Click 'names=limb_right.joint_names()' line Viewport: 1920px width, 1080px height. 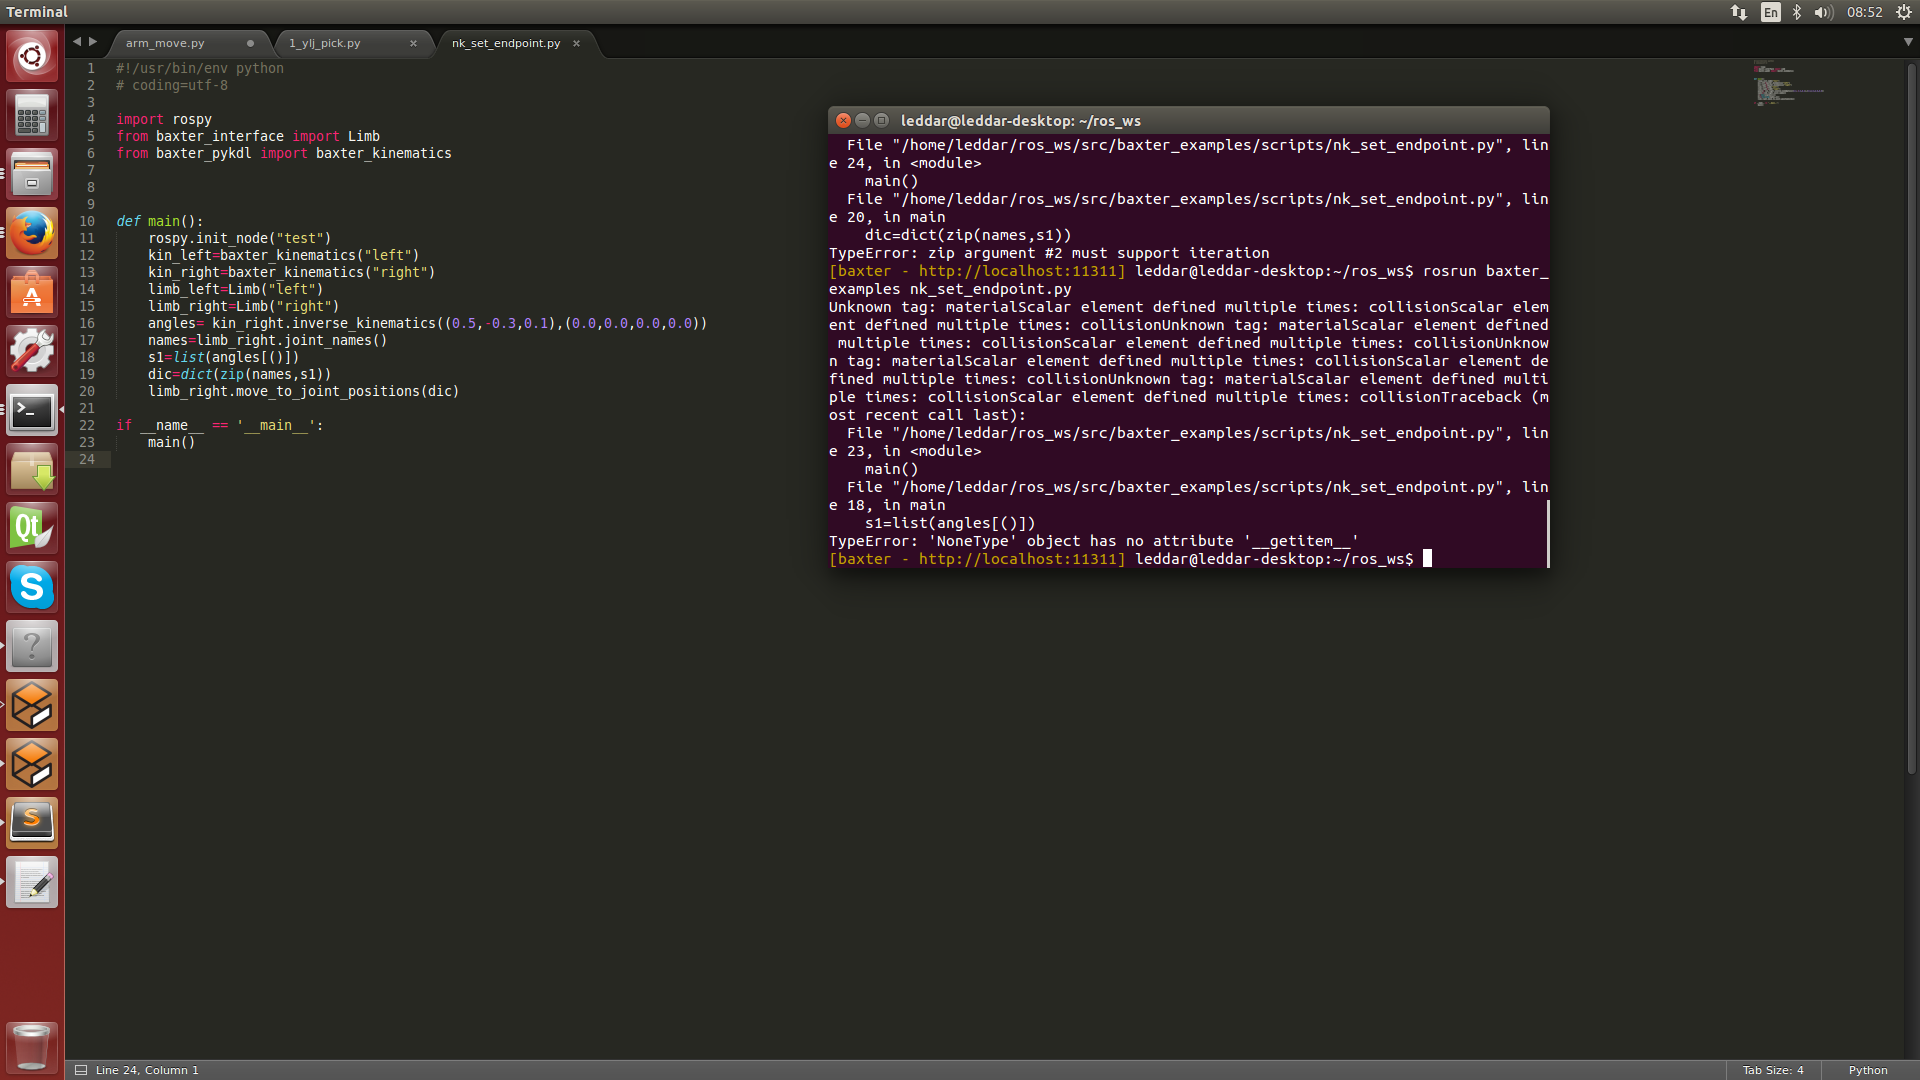[x=267, y=340]
